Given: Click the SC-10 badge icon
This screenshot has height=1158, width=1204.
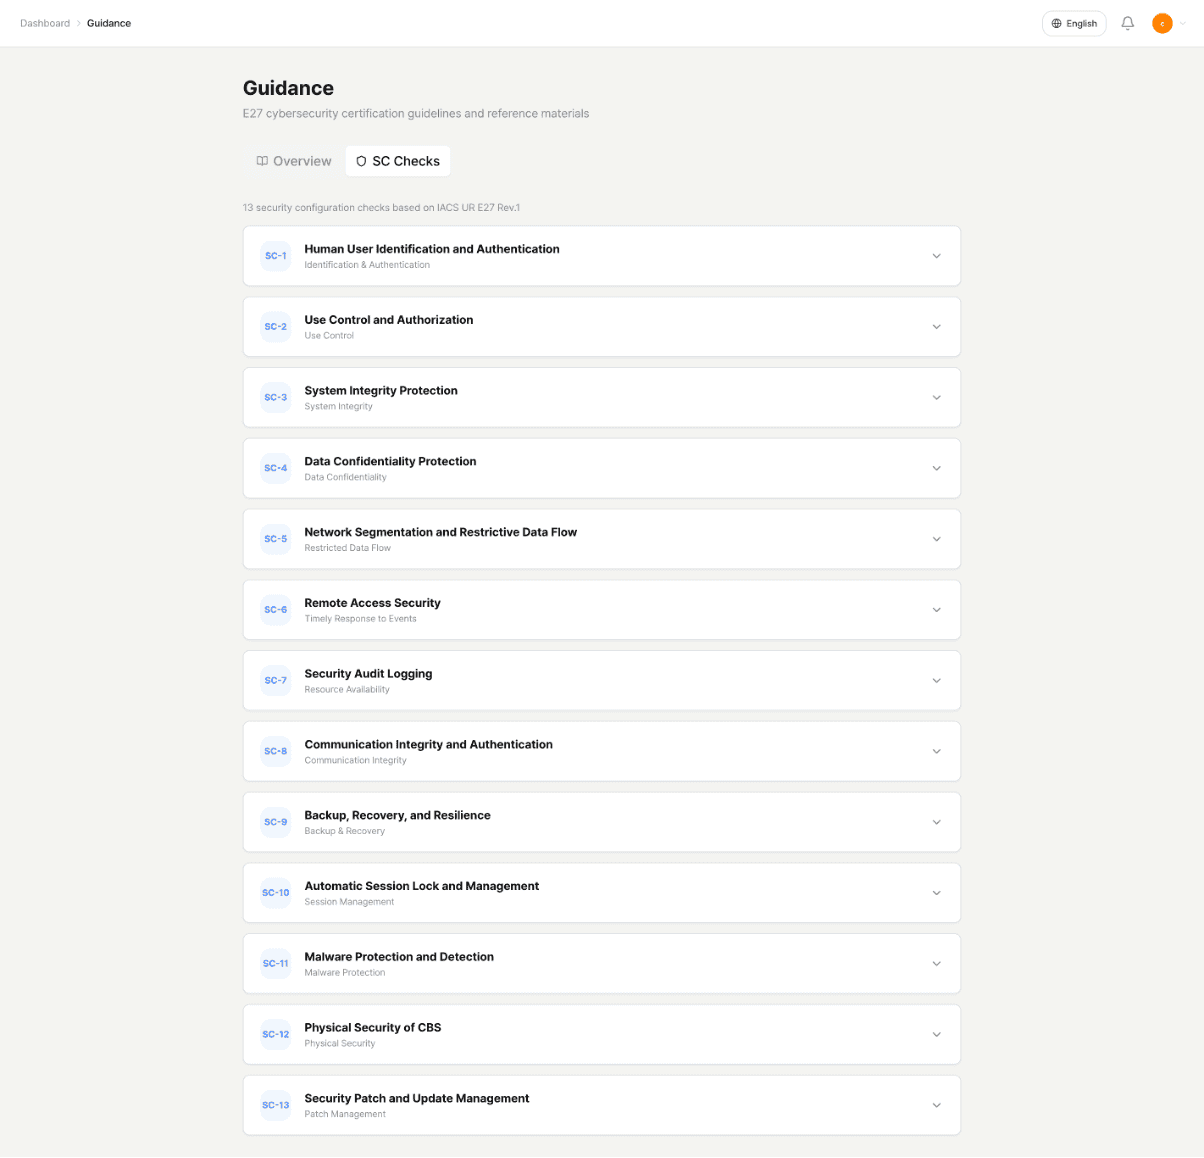Looking at the screenshot, I should click(276, 893).
